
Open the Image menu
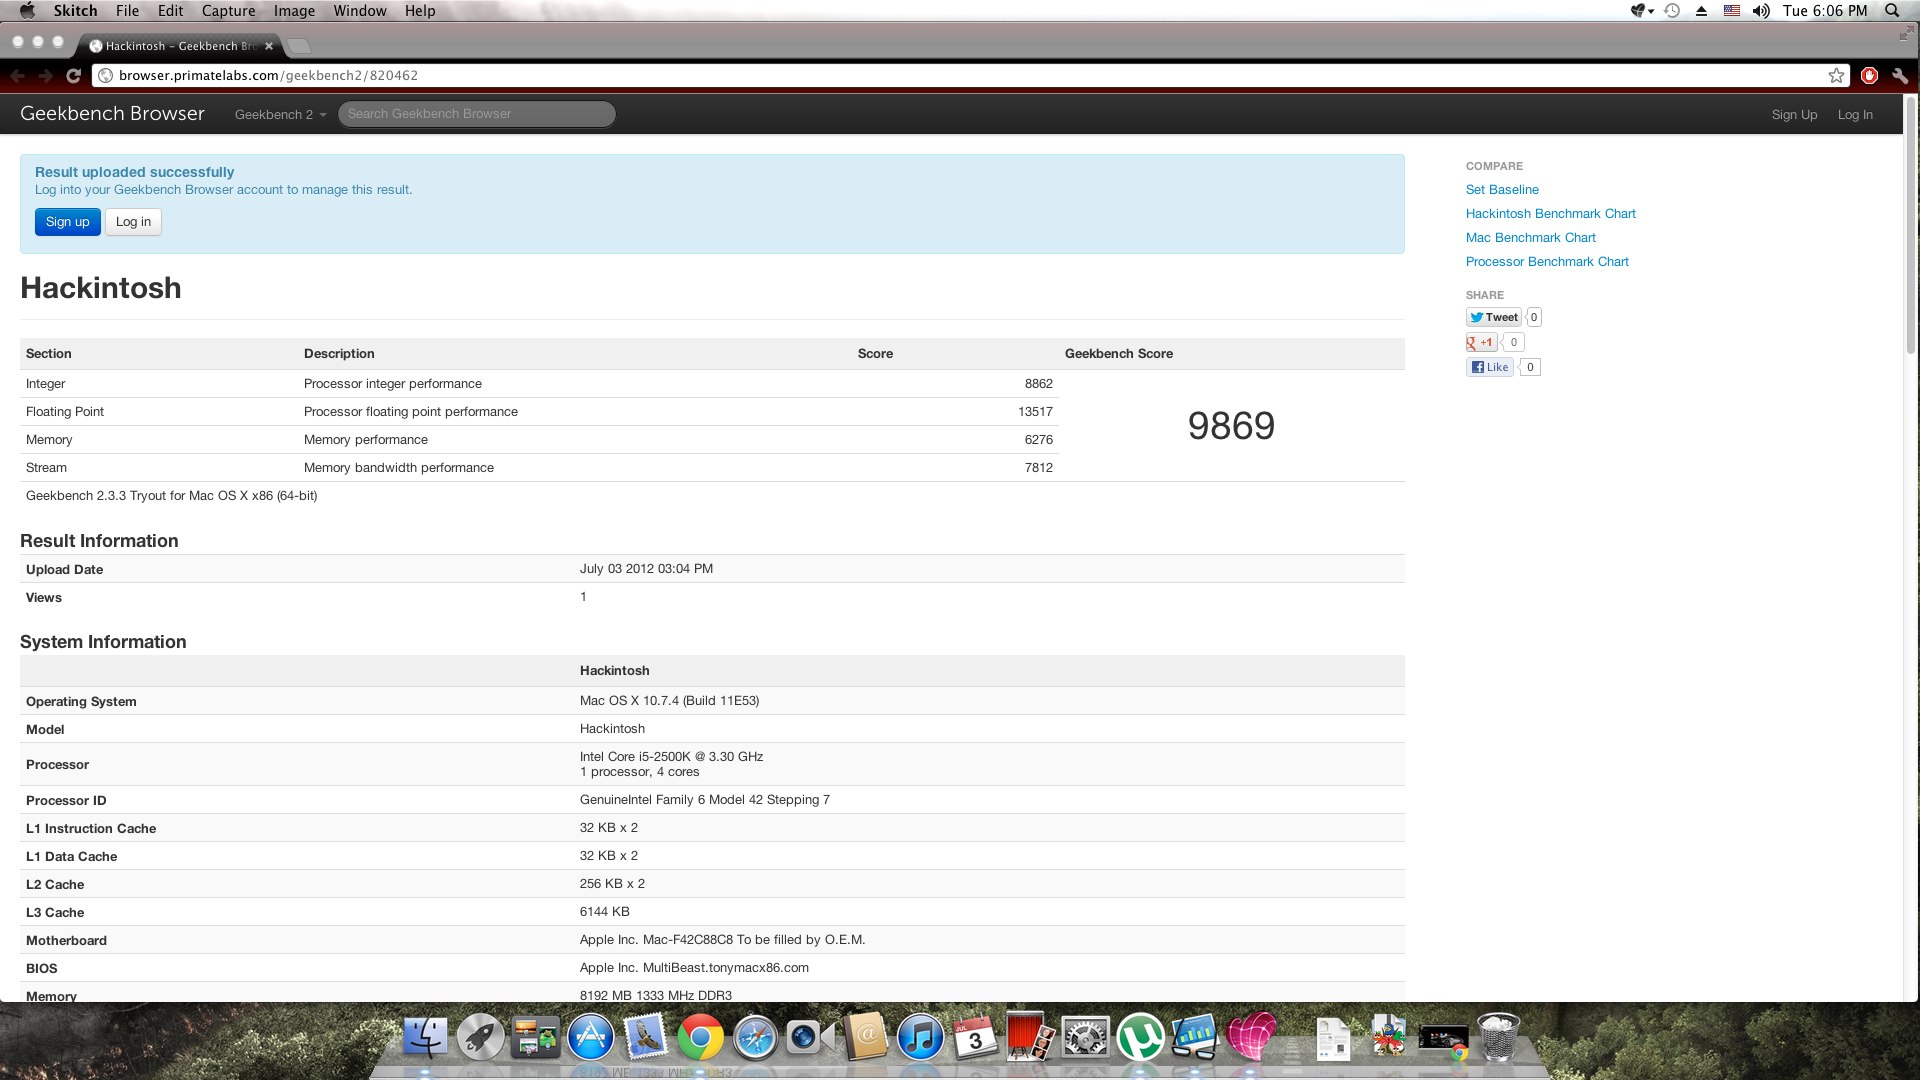pos(294,11)
